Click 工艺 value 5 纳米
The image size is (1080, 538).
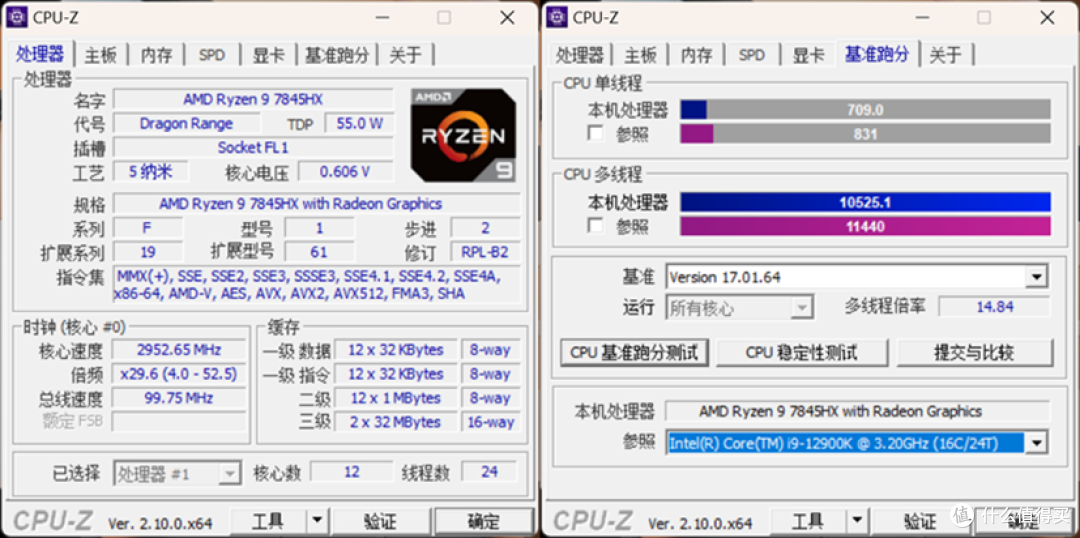point(150,172)
